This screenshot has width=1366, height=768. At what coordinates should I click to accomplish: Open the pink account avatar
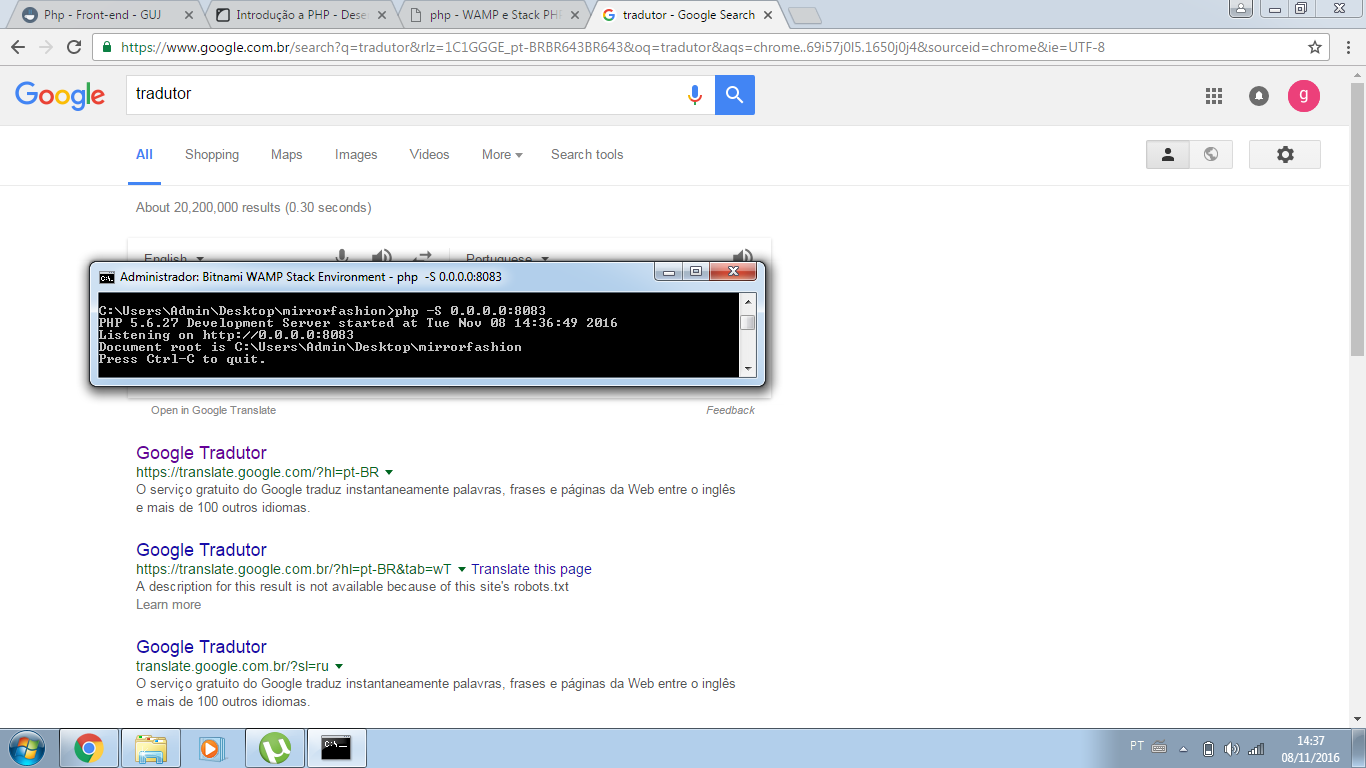pos(1304,96)
